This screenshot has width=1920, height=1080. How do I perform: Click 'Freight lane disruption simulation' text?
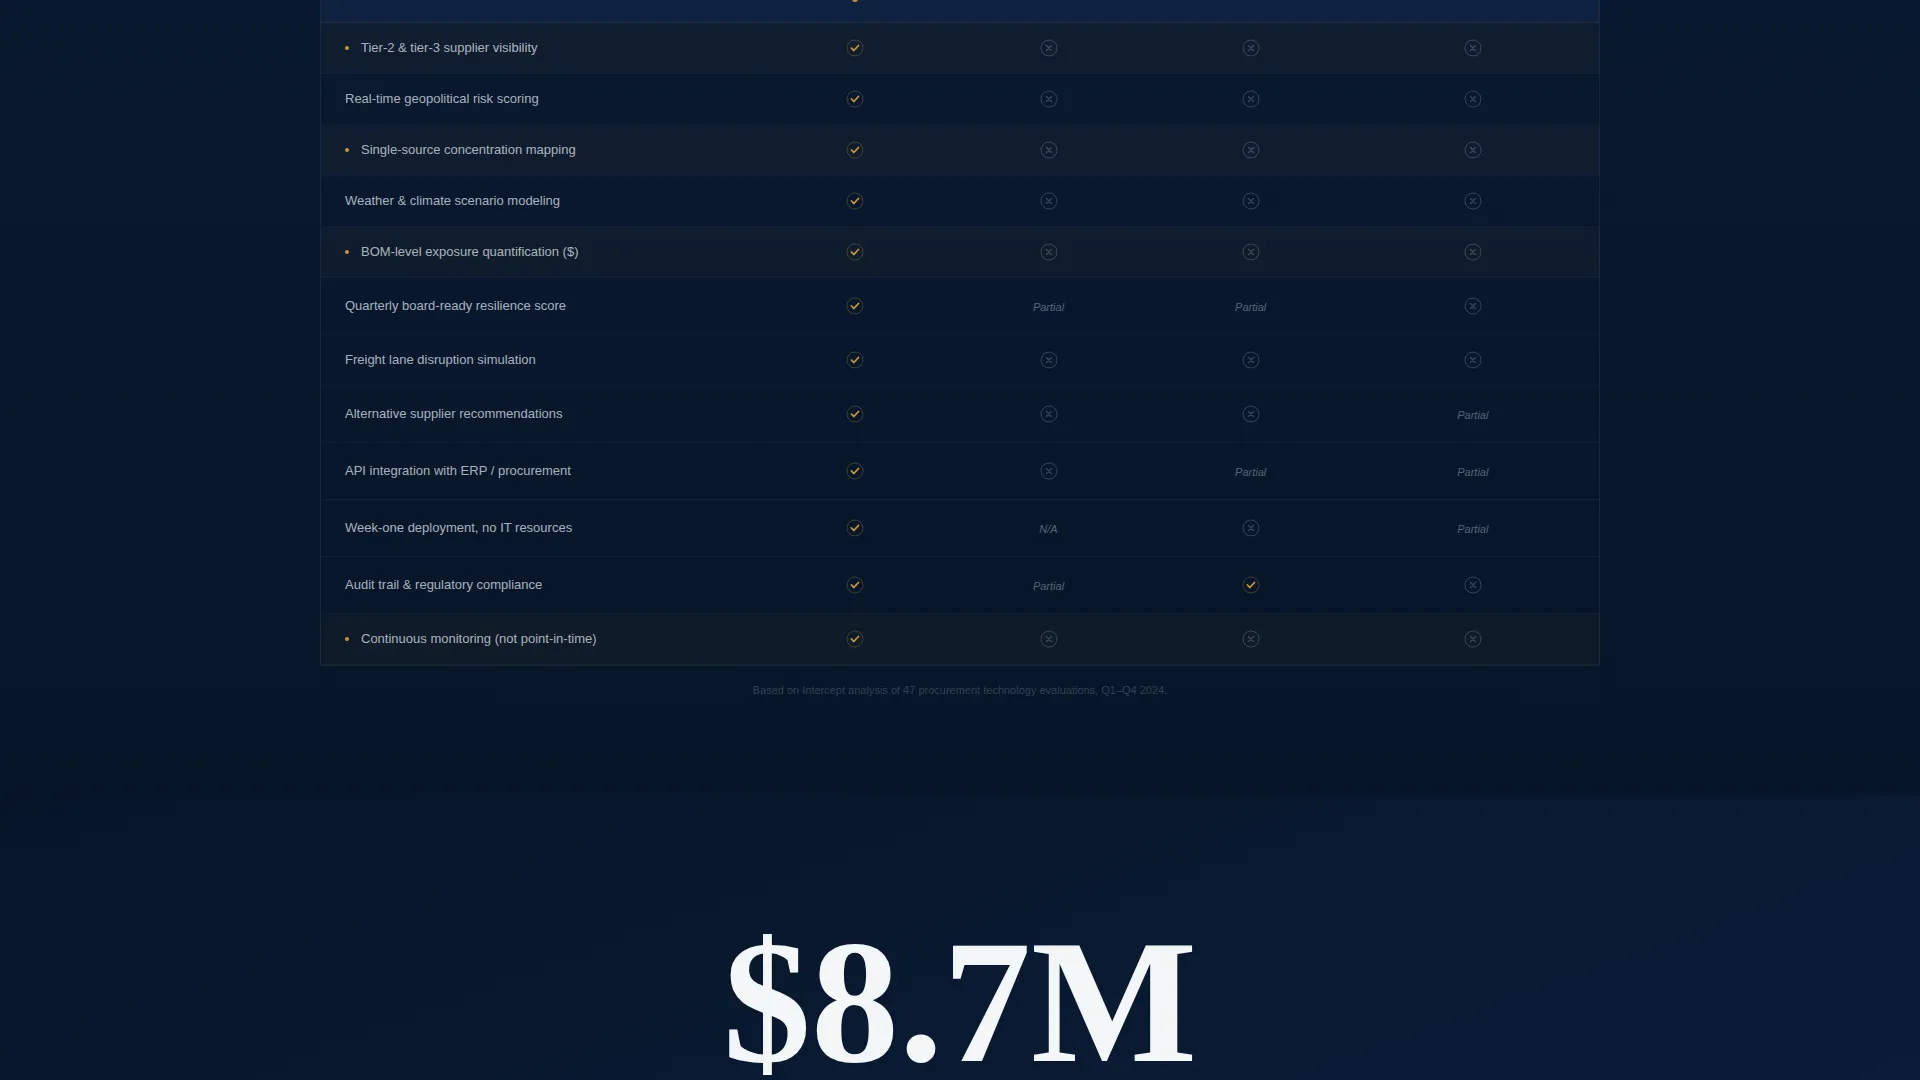[x=440, y=360]
